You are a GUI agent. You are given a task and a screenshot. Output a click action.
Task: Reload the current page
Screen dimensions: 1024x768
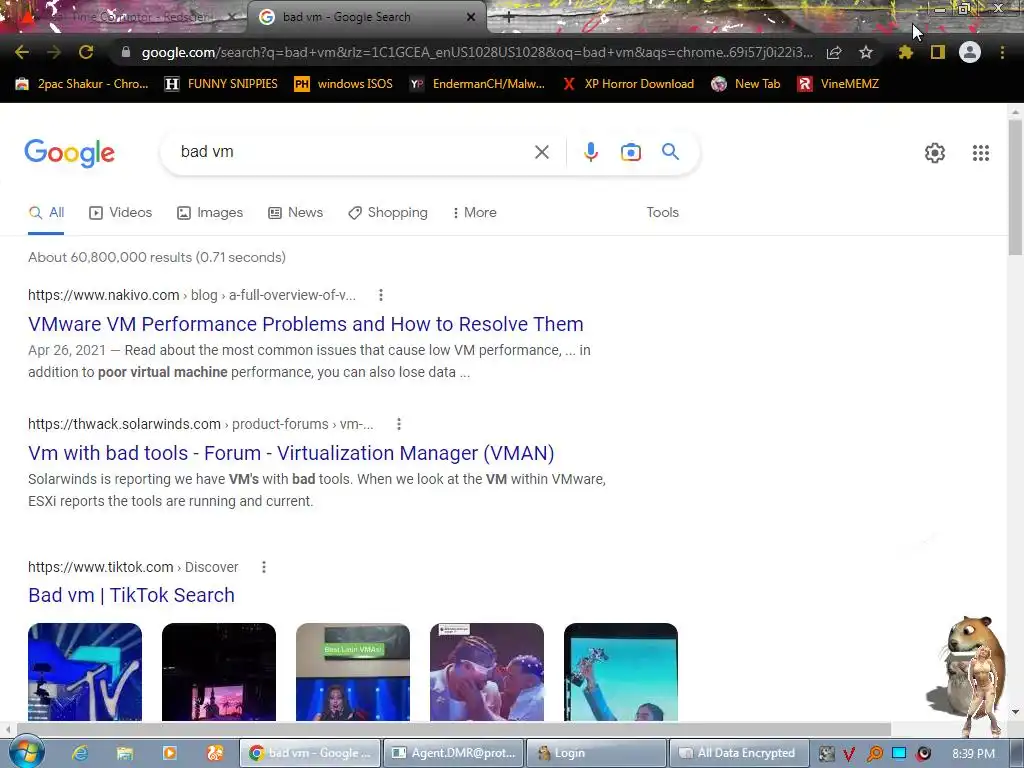[86, 52]
